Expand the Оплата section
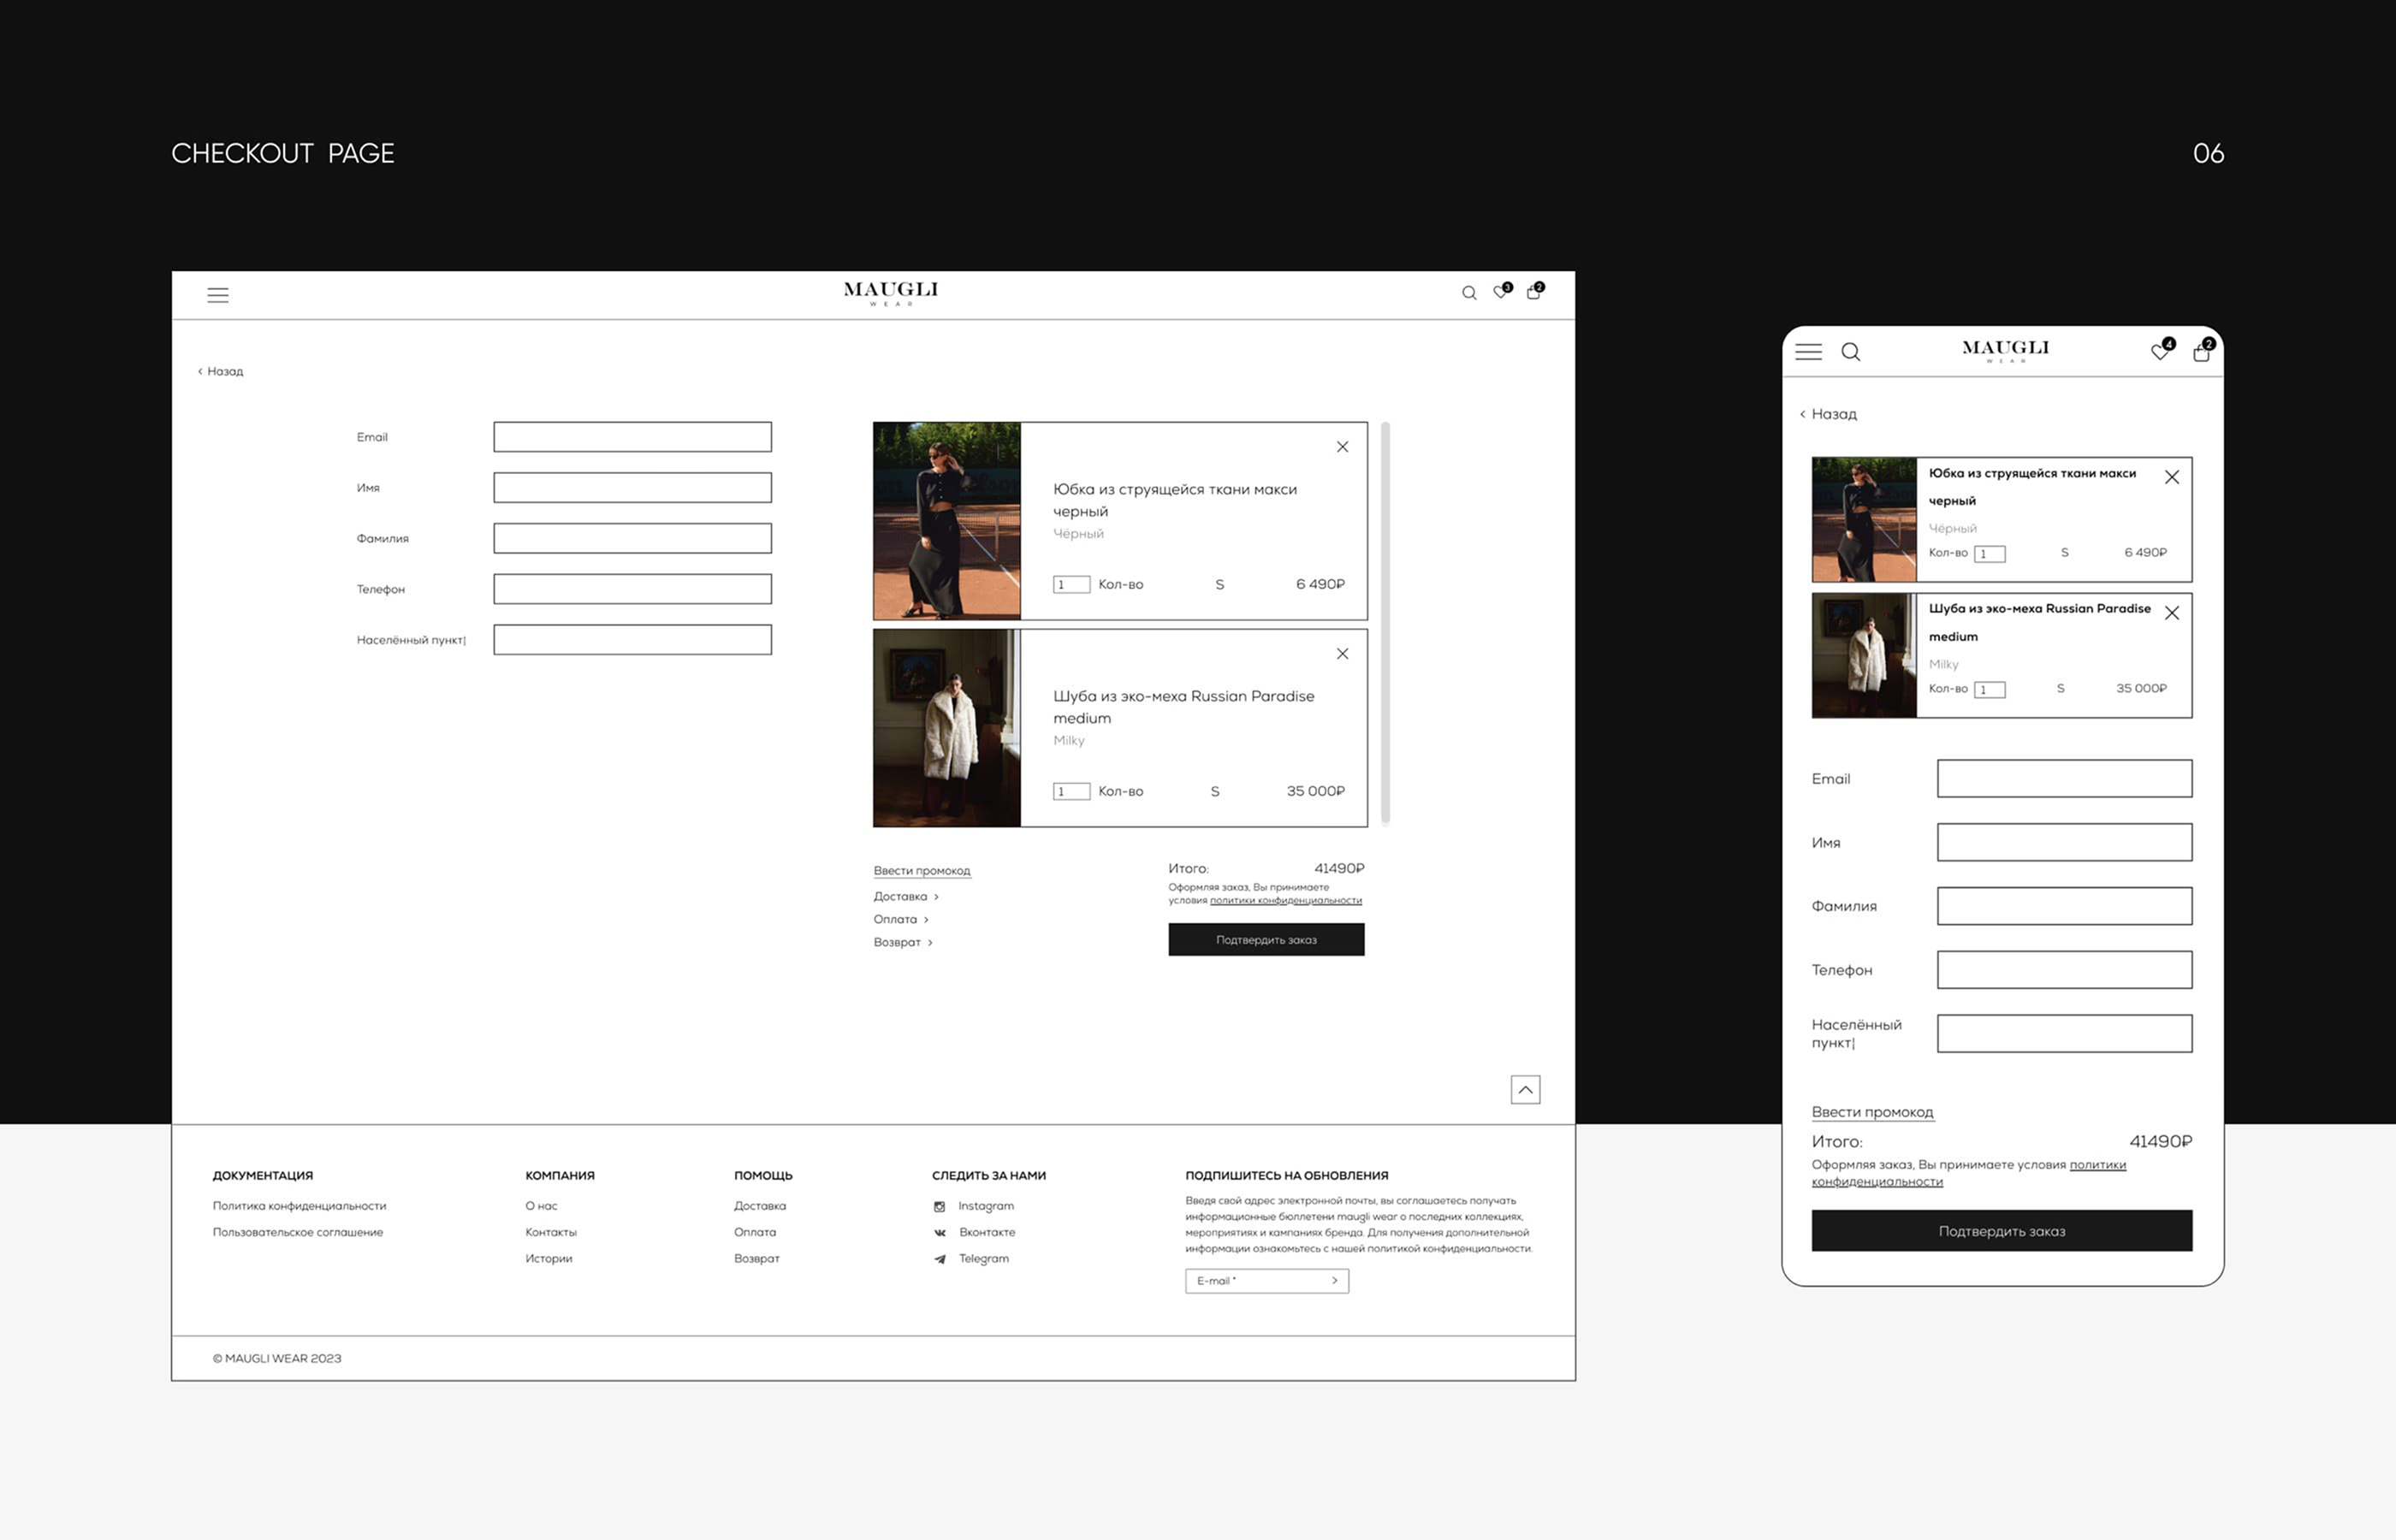2396x1540 pixels. [x=901, y=920]
